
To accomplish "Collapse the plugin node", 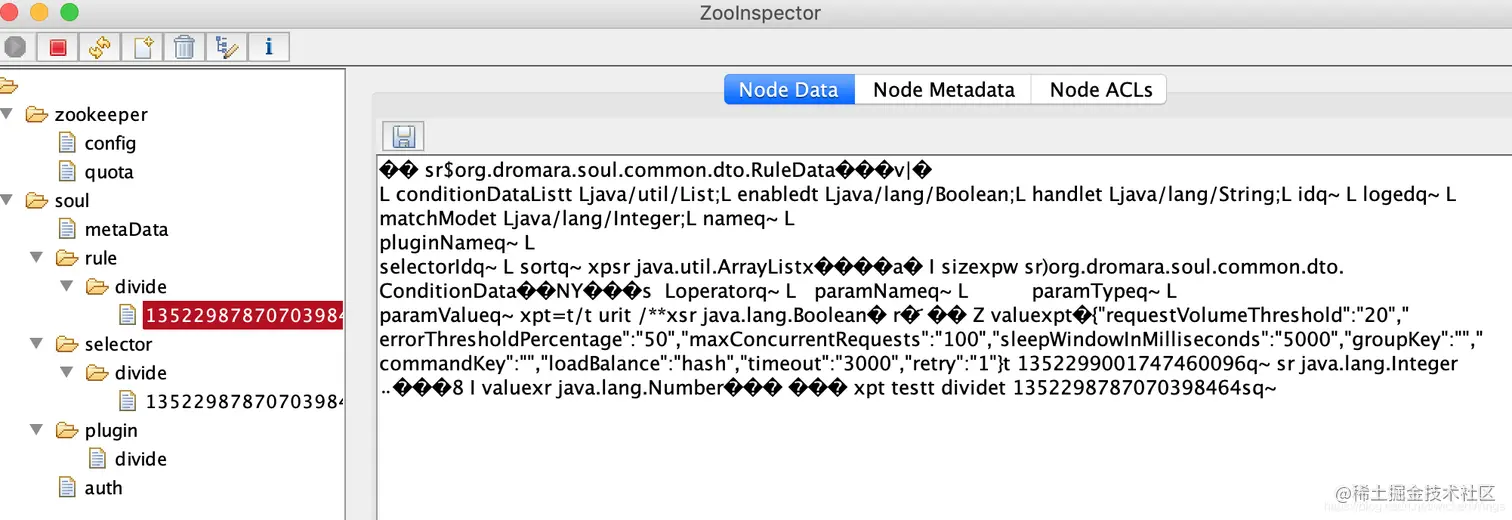I will pyautogui.click(x=37, y=431).
